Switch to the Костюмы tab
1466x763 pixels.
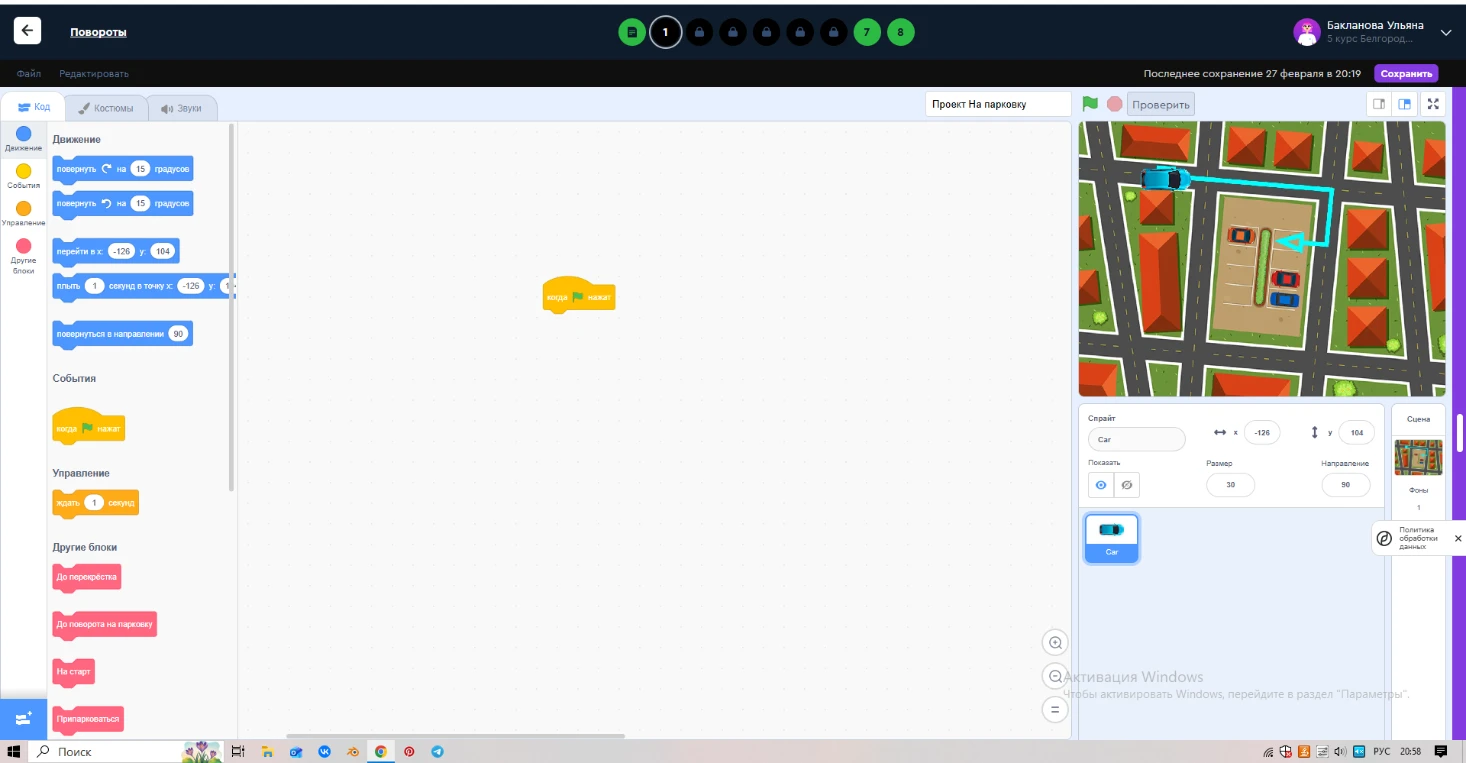click(106, 108)
